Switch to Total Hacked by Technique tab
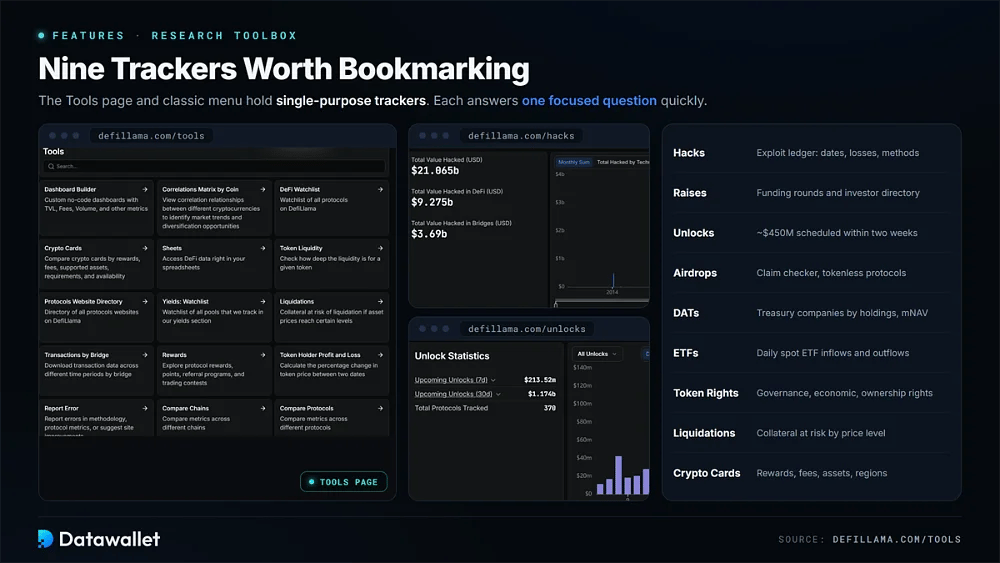This screenshot has height=563, width=1000. 622,162
